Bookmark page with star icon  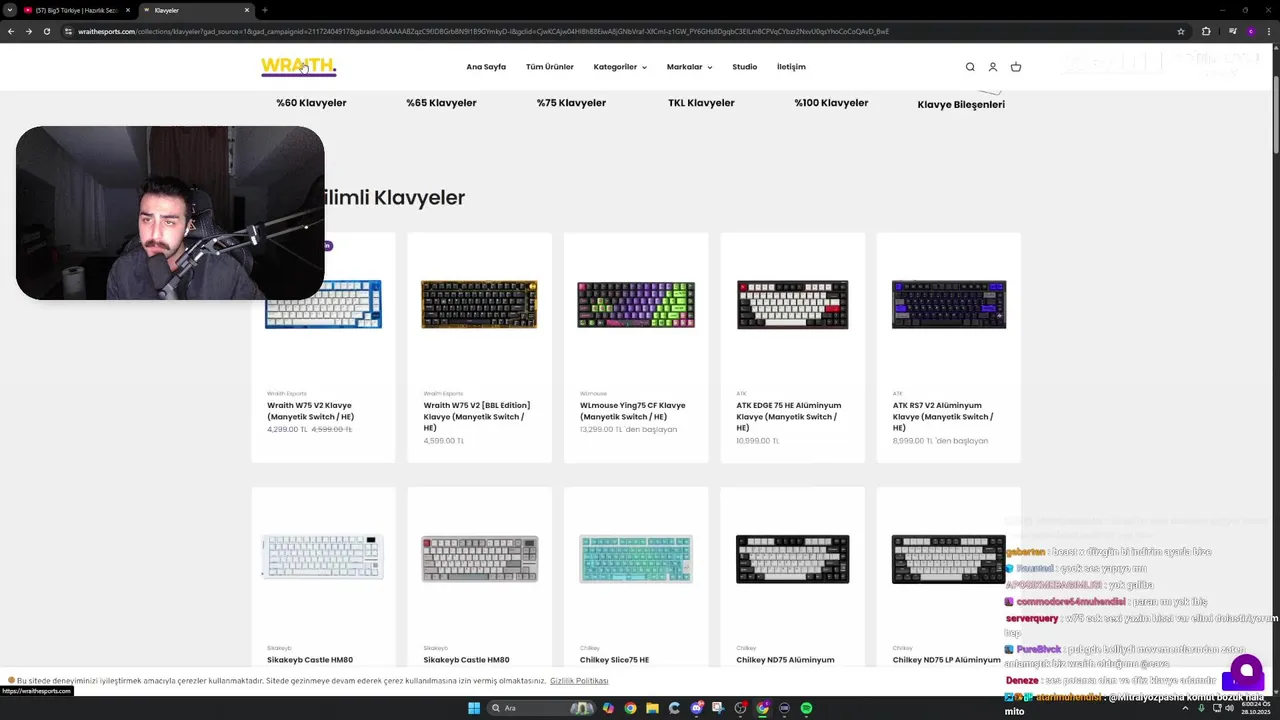pyautogui.click(x=1181, y=31)
